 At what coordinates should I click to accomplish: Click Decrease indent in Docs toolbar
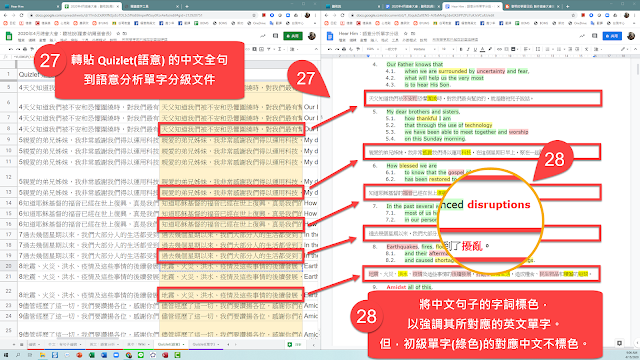coord(570,49)
